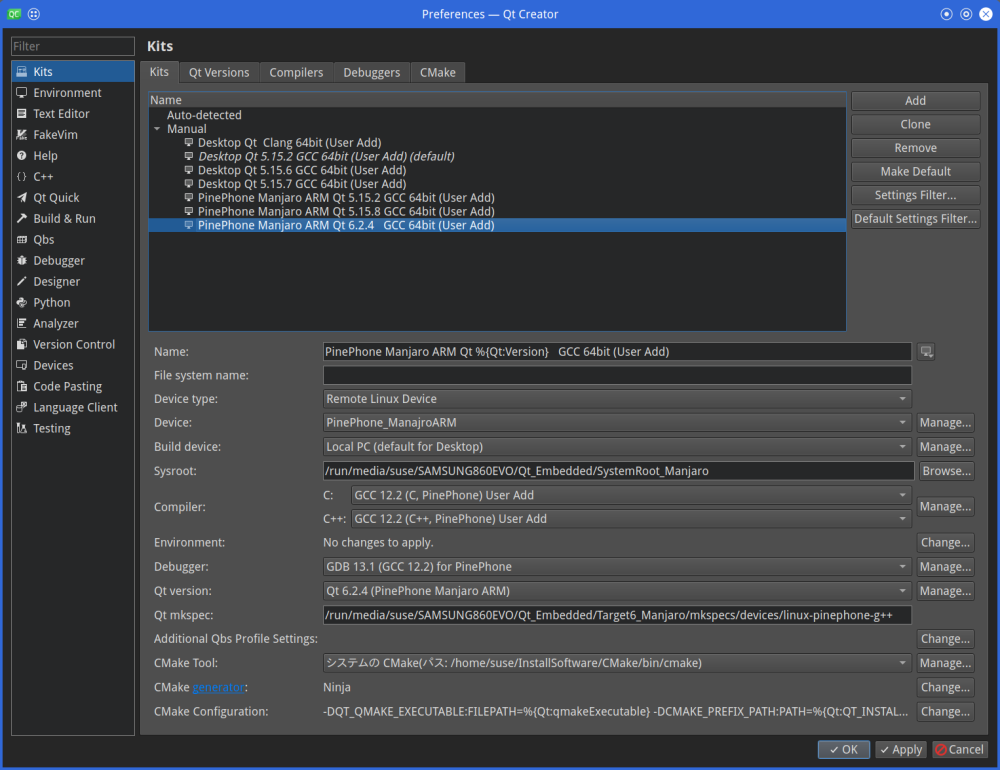Click the OK button

coord(843,750)
